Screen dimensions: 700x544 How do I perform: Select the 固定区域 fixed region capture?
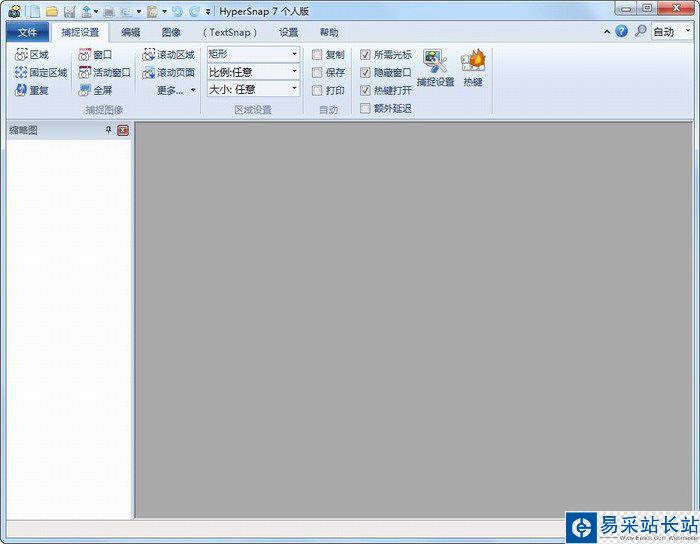(41, 72)
